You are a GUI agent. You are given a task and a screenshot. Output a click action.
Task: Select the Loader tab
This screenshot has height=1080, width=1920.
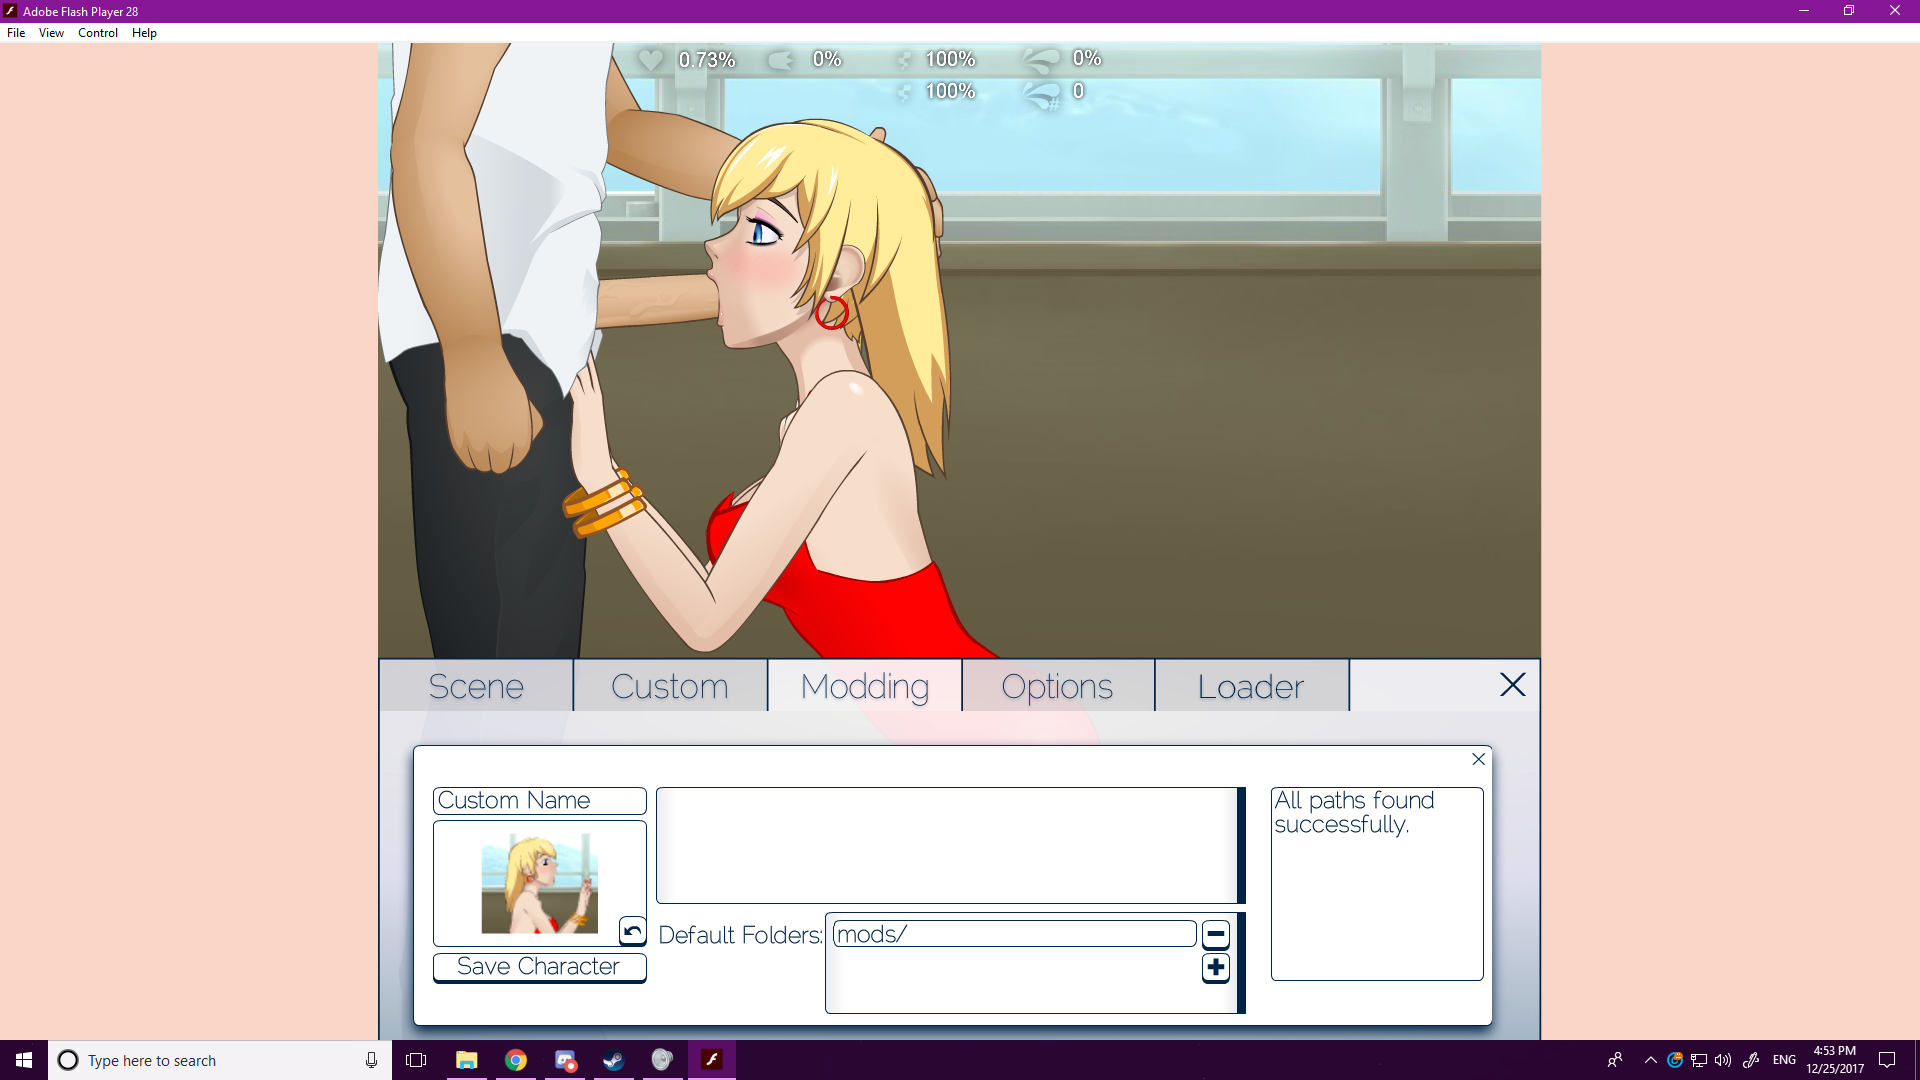[x=1250, y=687]
